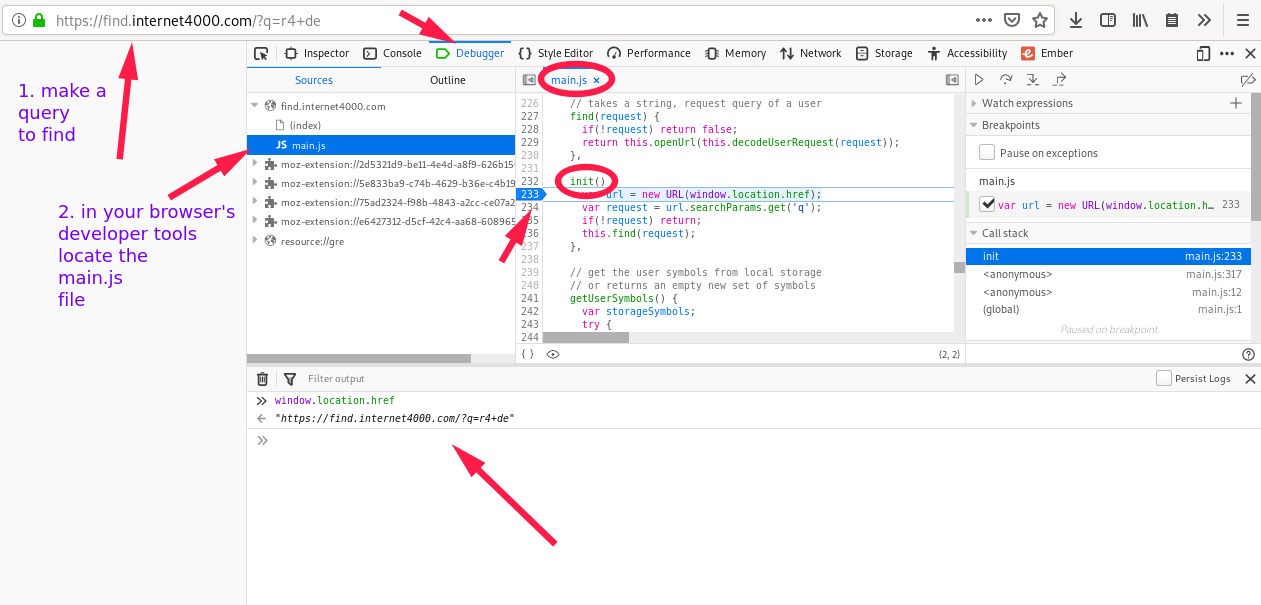
Task: Expand the moz-extension://75ad2324 node
Action: tap(255, 203)
